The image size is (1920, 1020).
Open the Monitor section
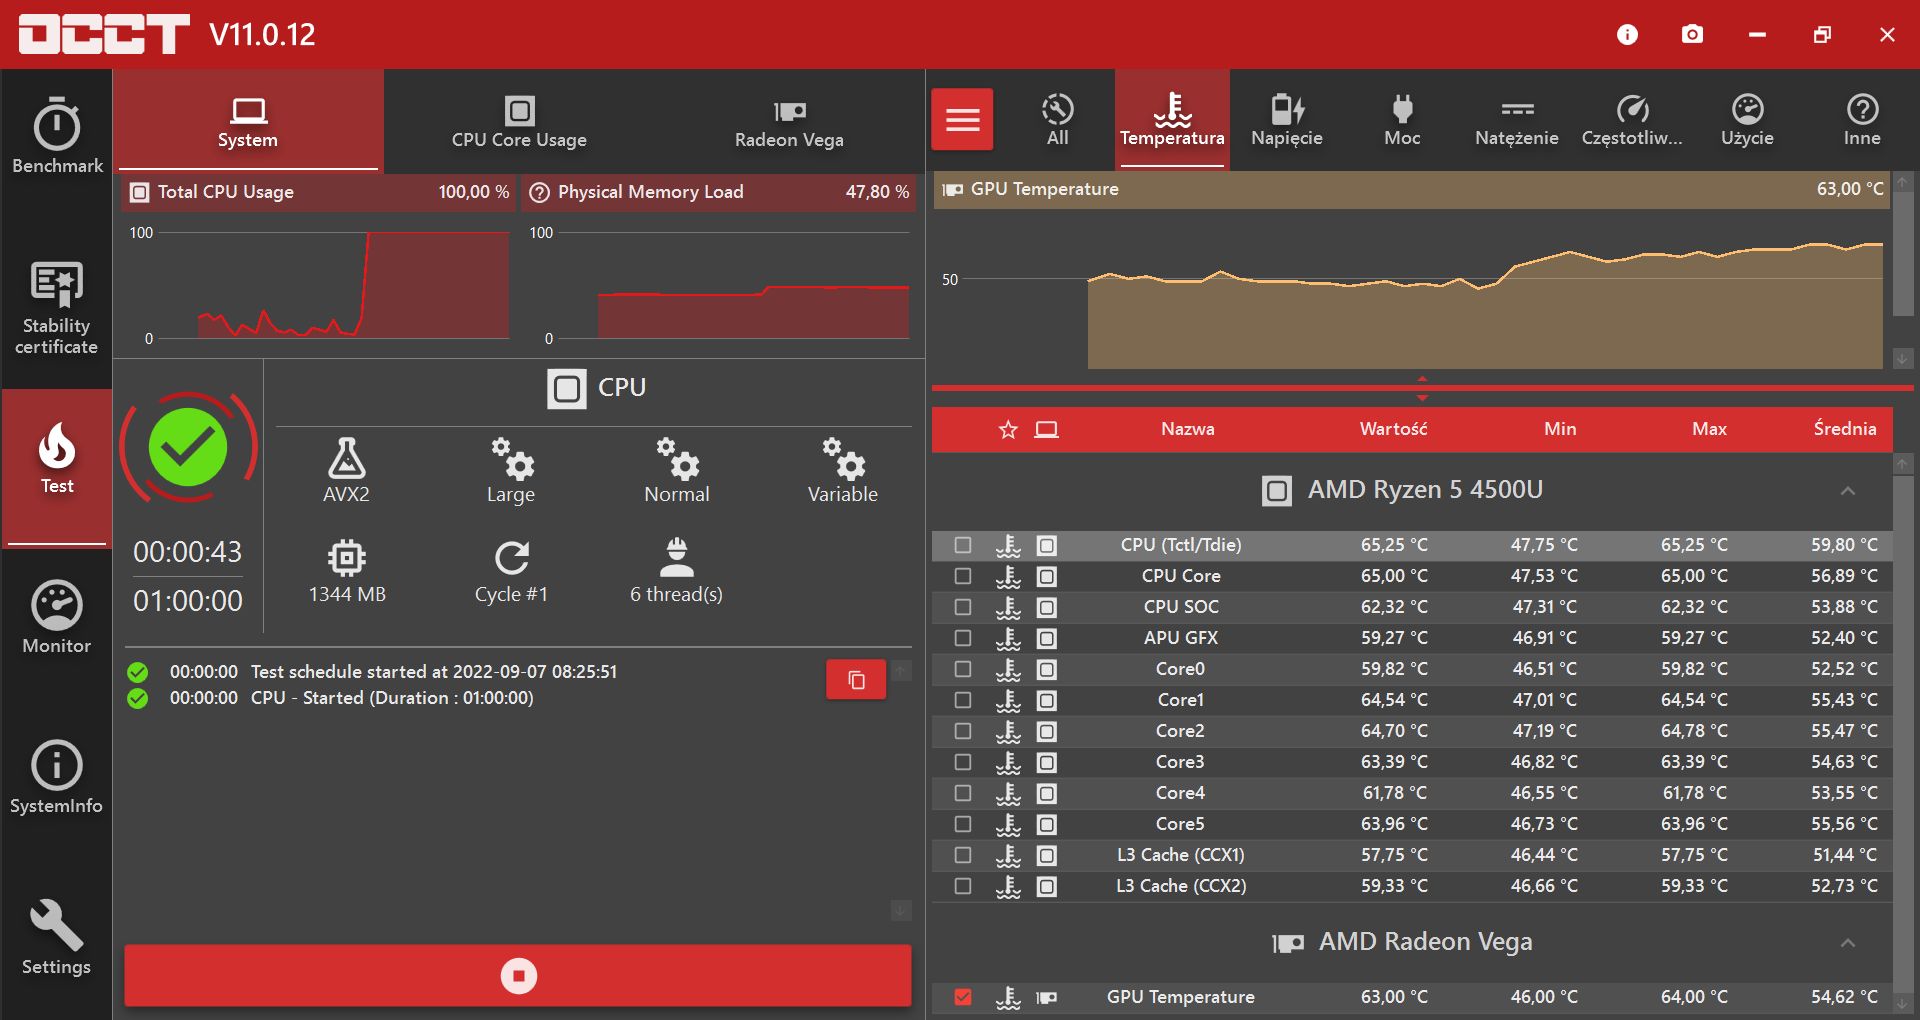57,617
